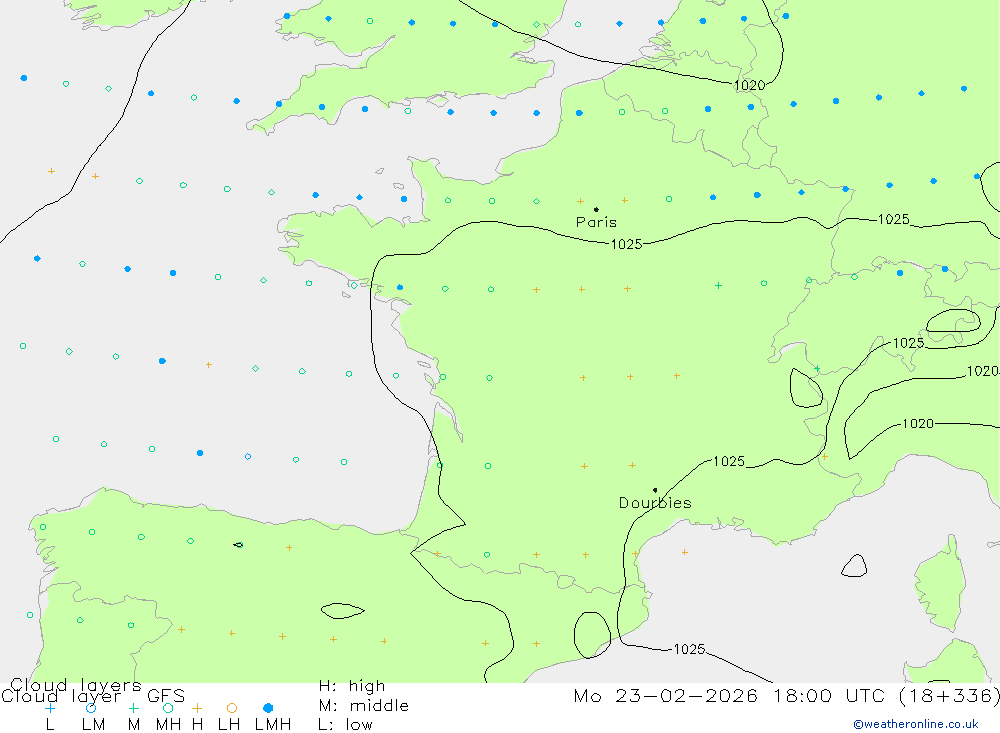Viewport: 1000px width, 733px height.
Task: Click the blue plus L legend symbol
Action: click(x=50, y=708)
